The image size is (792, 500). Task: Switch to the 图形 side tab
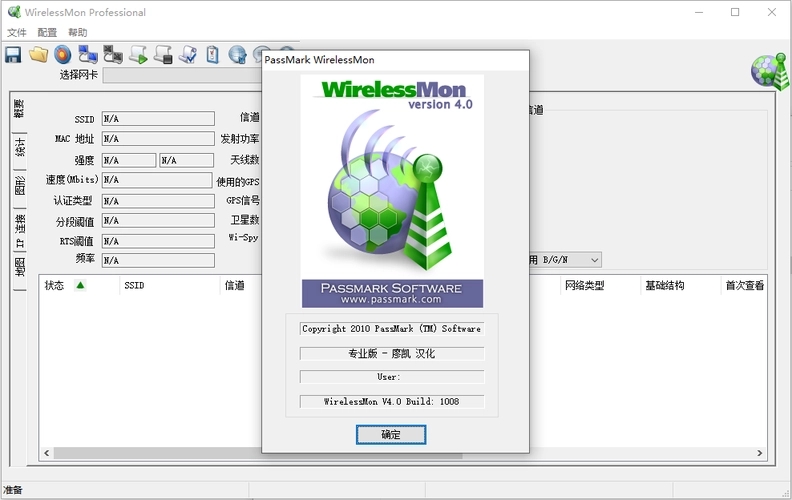(19, 186)
